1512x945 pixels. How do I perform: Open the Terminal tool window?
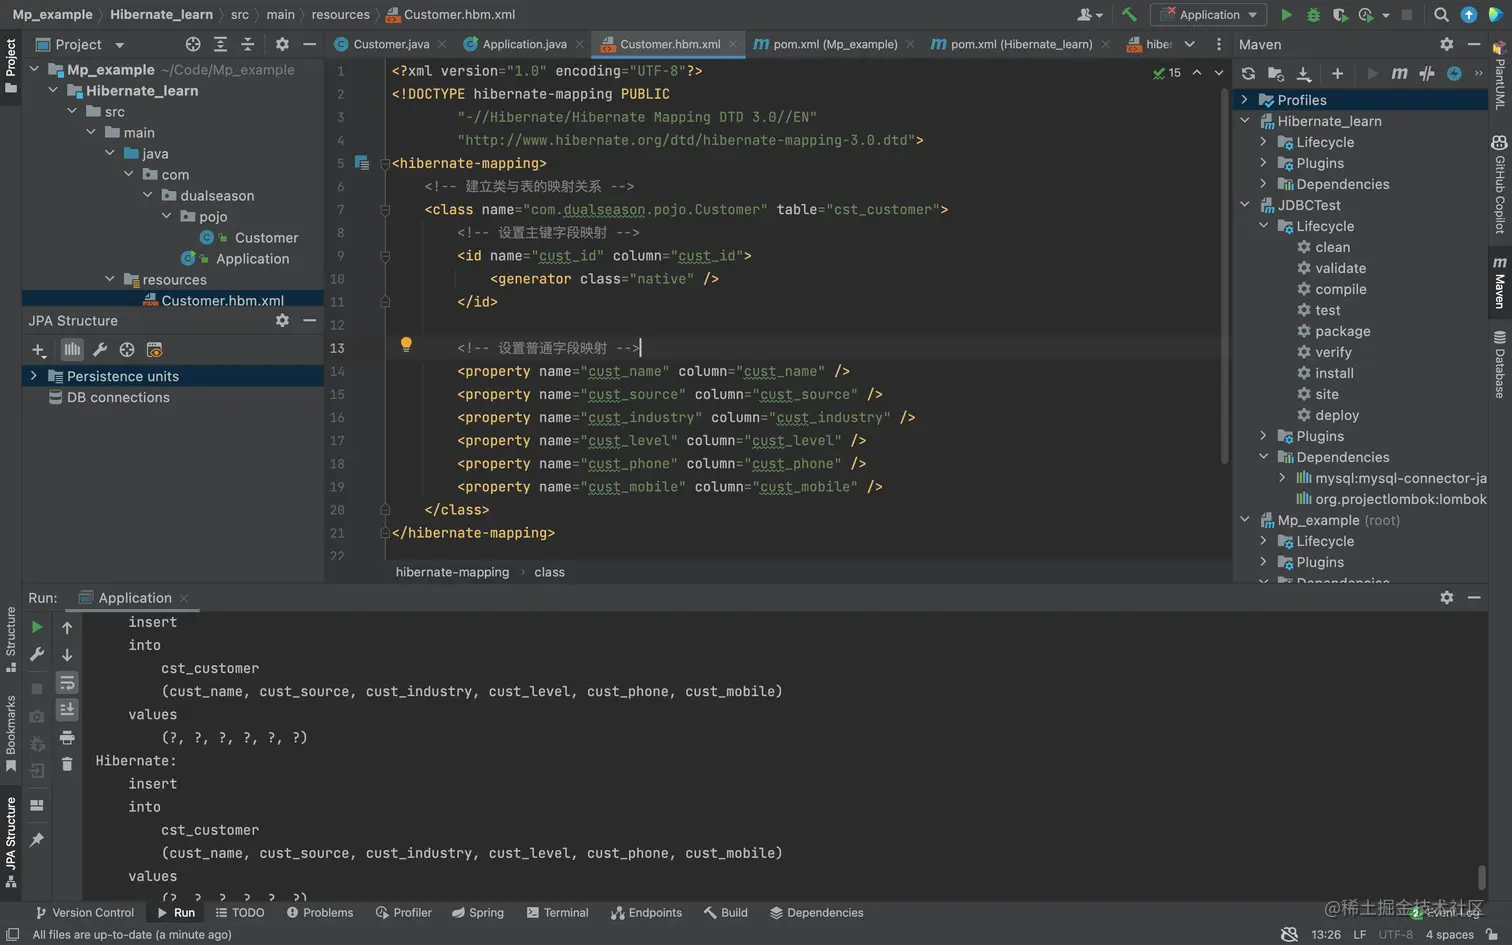[557, 912]
